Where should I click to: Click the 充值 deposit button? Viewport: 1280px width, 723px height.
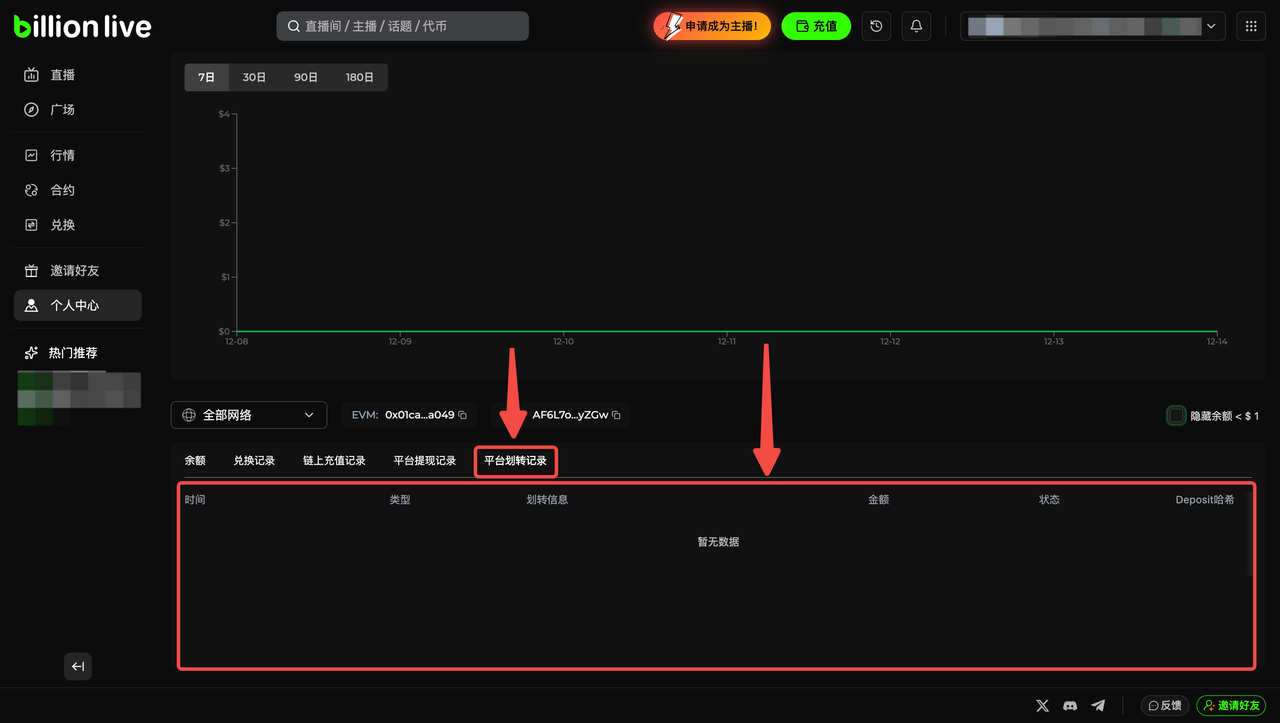pos(816,26)
